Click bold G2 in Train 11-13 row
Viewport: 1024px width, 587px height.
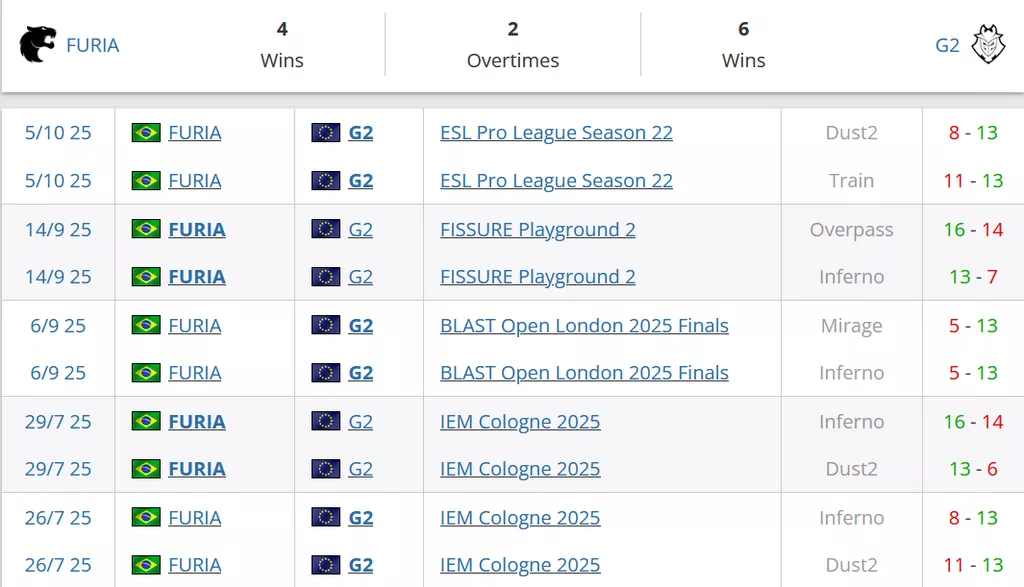(360, 181)
